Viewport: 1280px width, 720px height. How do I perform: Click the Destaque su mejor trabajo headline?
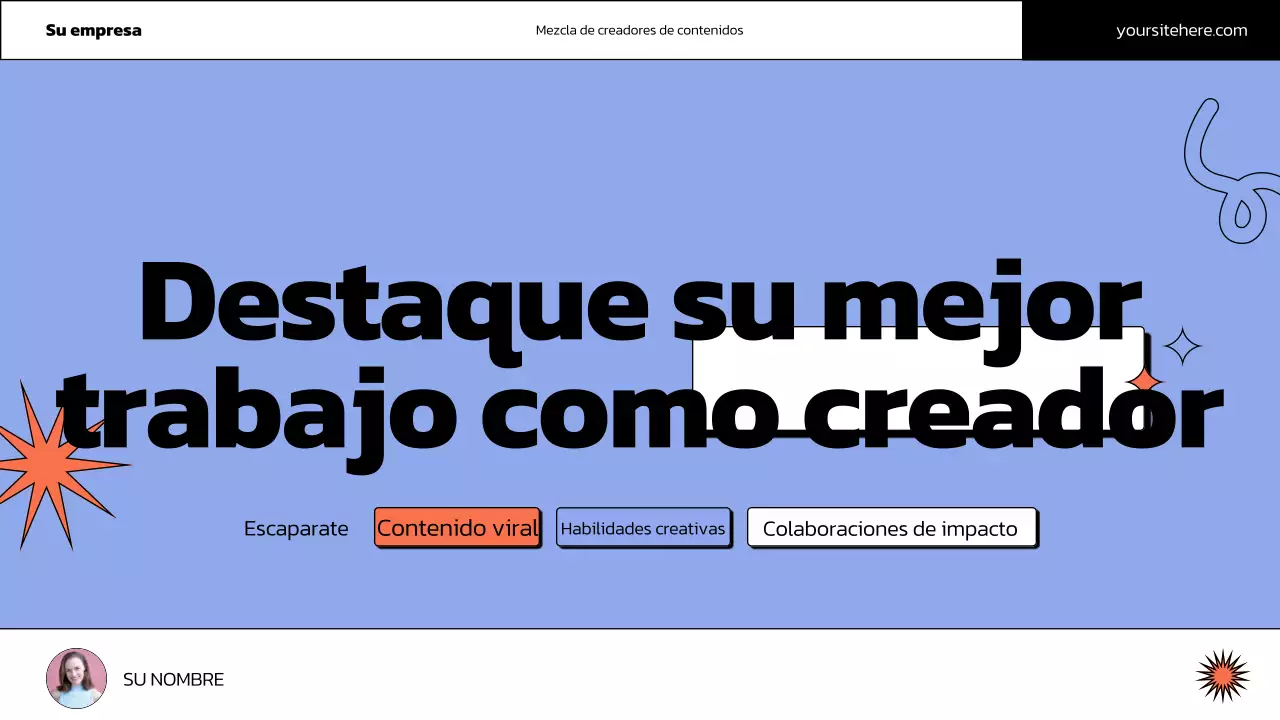tap(400, 300)
